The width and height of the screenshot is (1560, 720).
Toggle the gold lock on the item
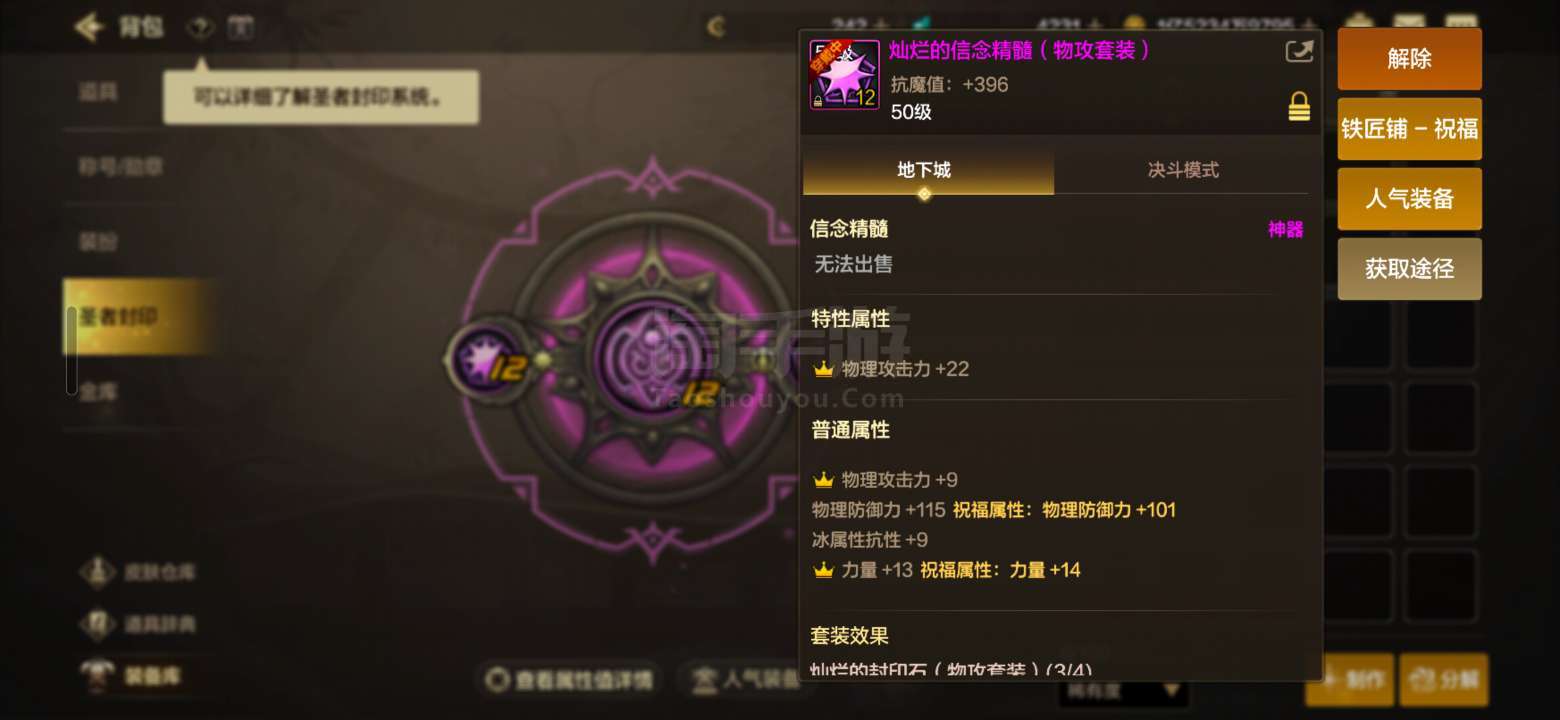1299,107
